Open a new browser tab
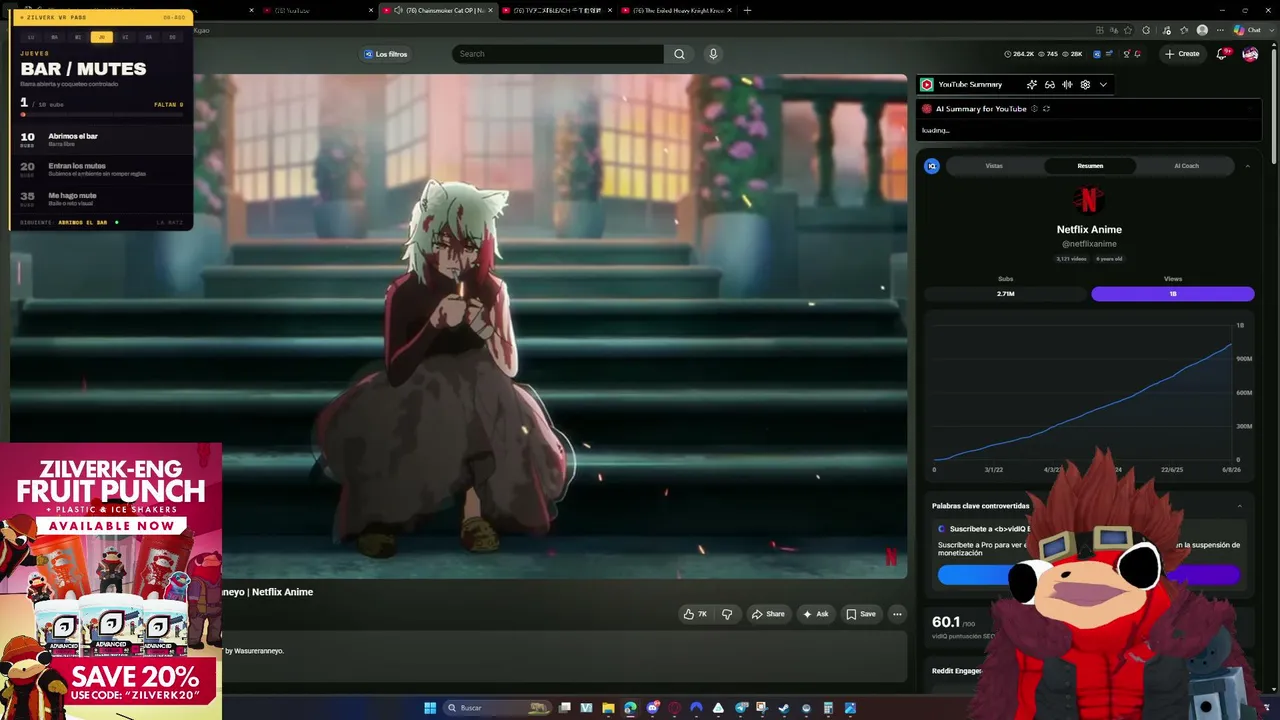This screenshot has width=1280, height=720. click(747, 11)
